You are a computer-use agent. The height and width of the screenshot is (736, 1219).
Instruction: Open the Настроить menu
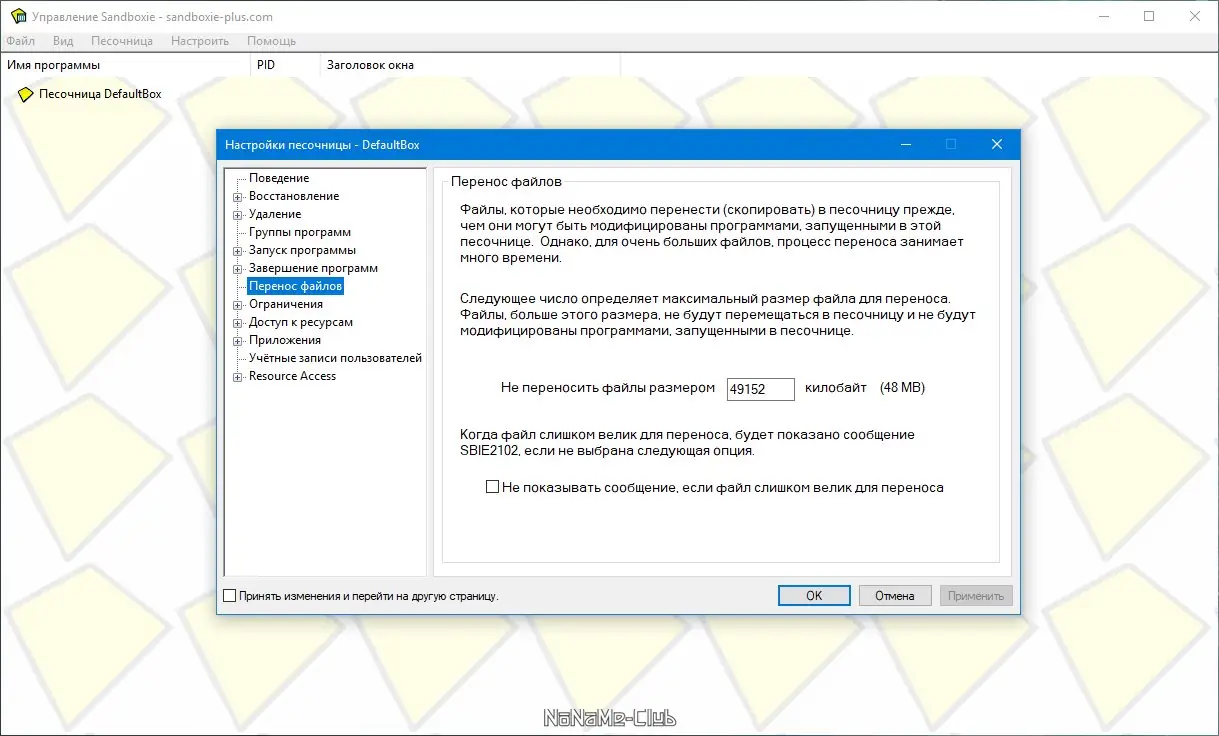pos(200,41)
